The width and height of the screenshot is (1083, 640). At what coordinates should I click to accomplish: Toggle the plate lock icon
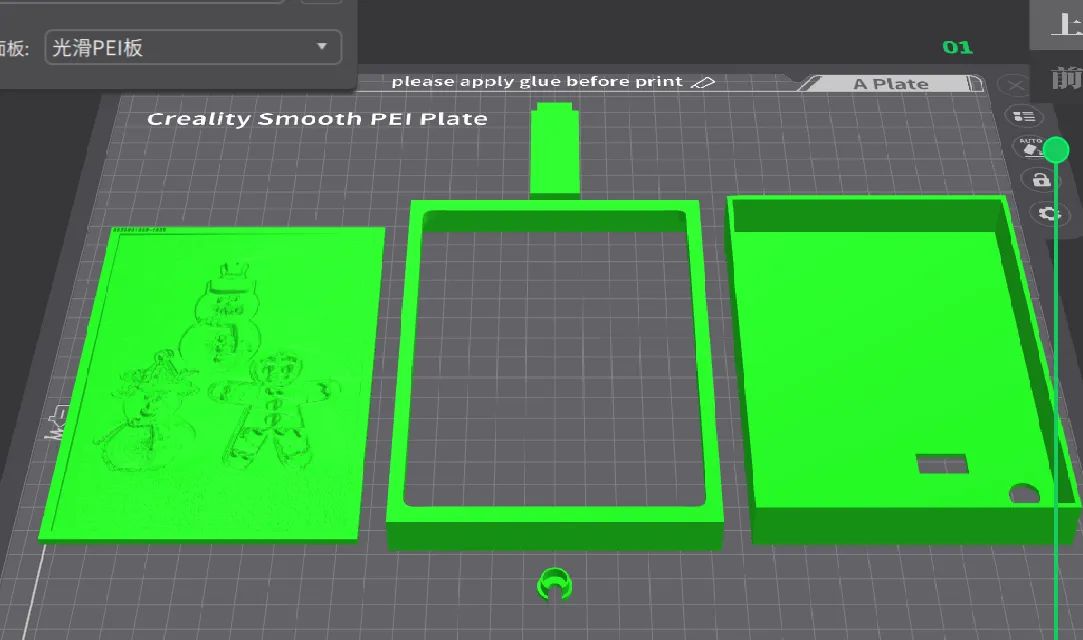(1041, 180)
